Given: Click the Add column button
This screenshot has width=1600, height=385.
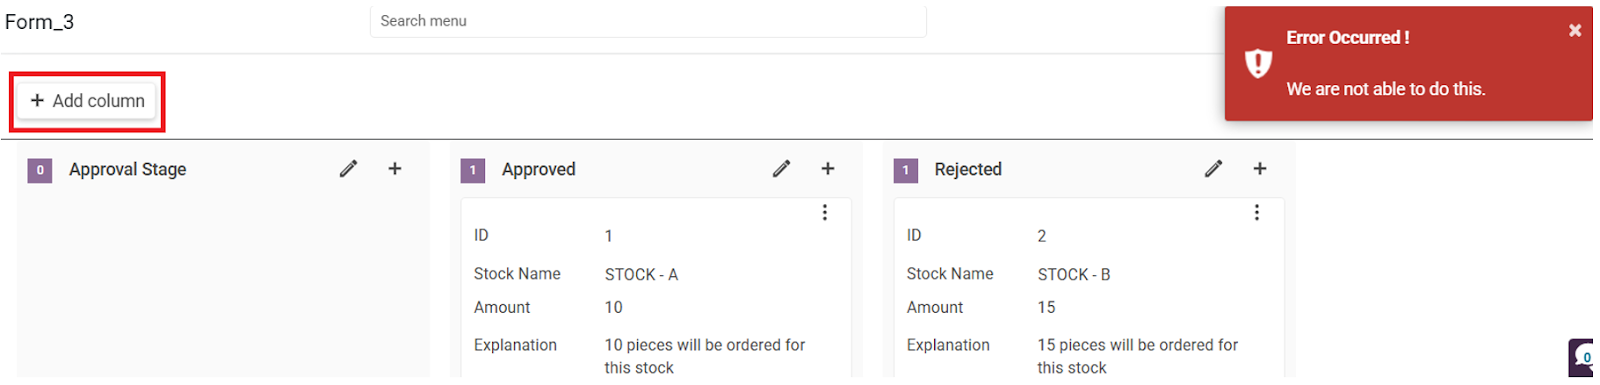Looking at the screenshot, I should point(87,101).
